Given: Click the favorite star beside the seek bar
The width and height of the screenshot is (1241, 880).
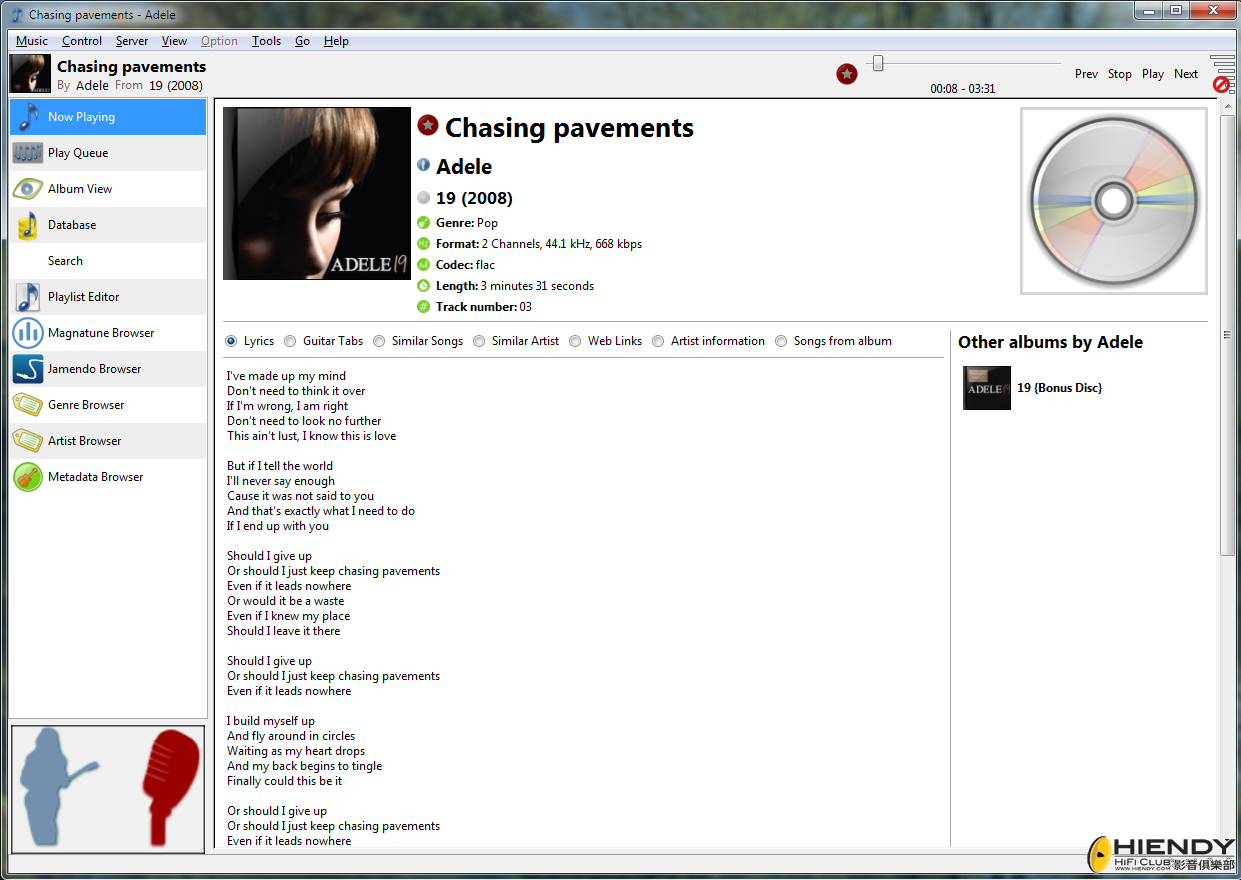Looking at the screenshot, I should click(x=847, y=73).
